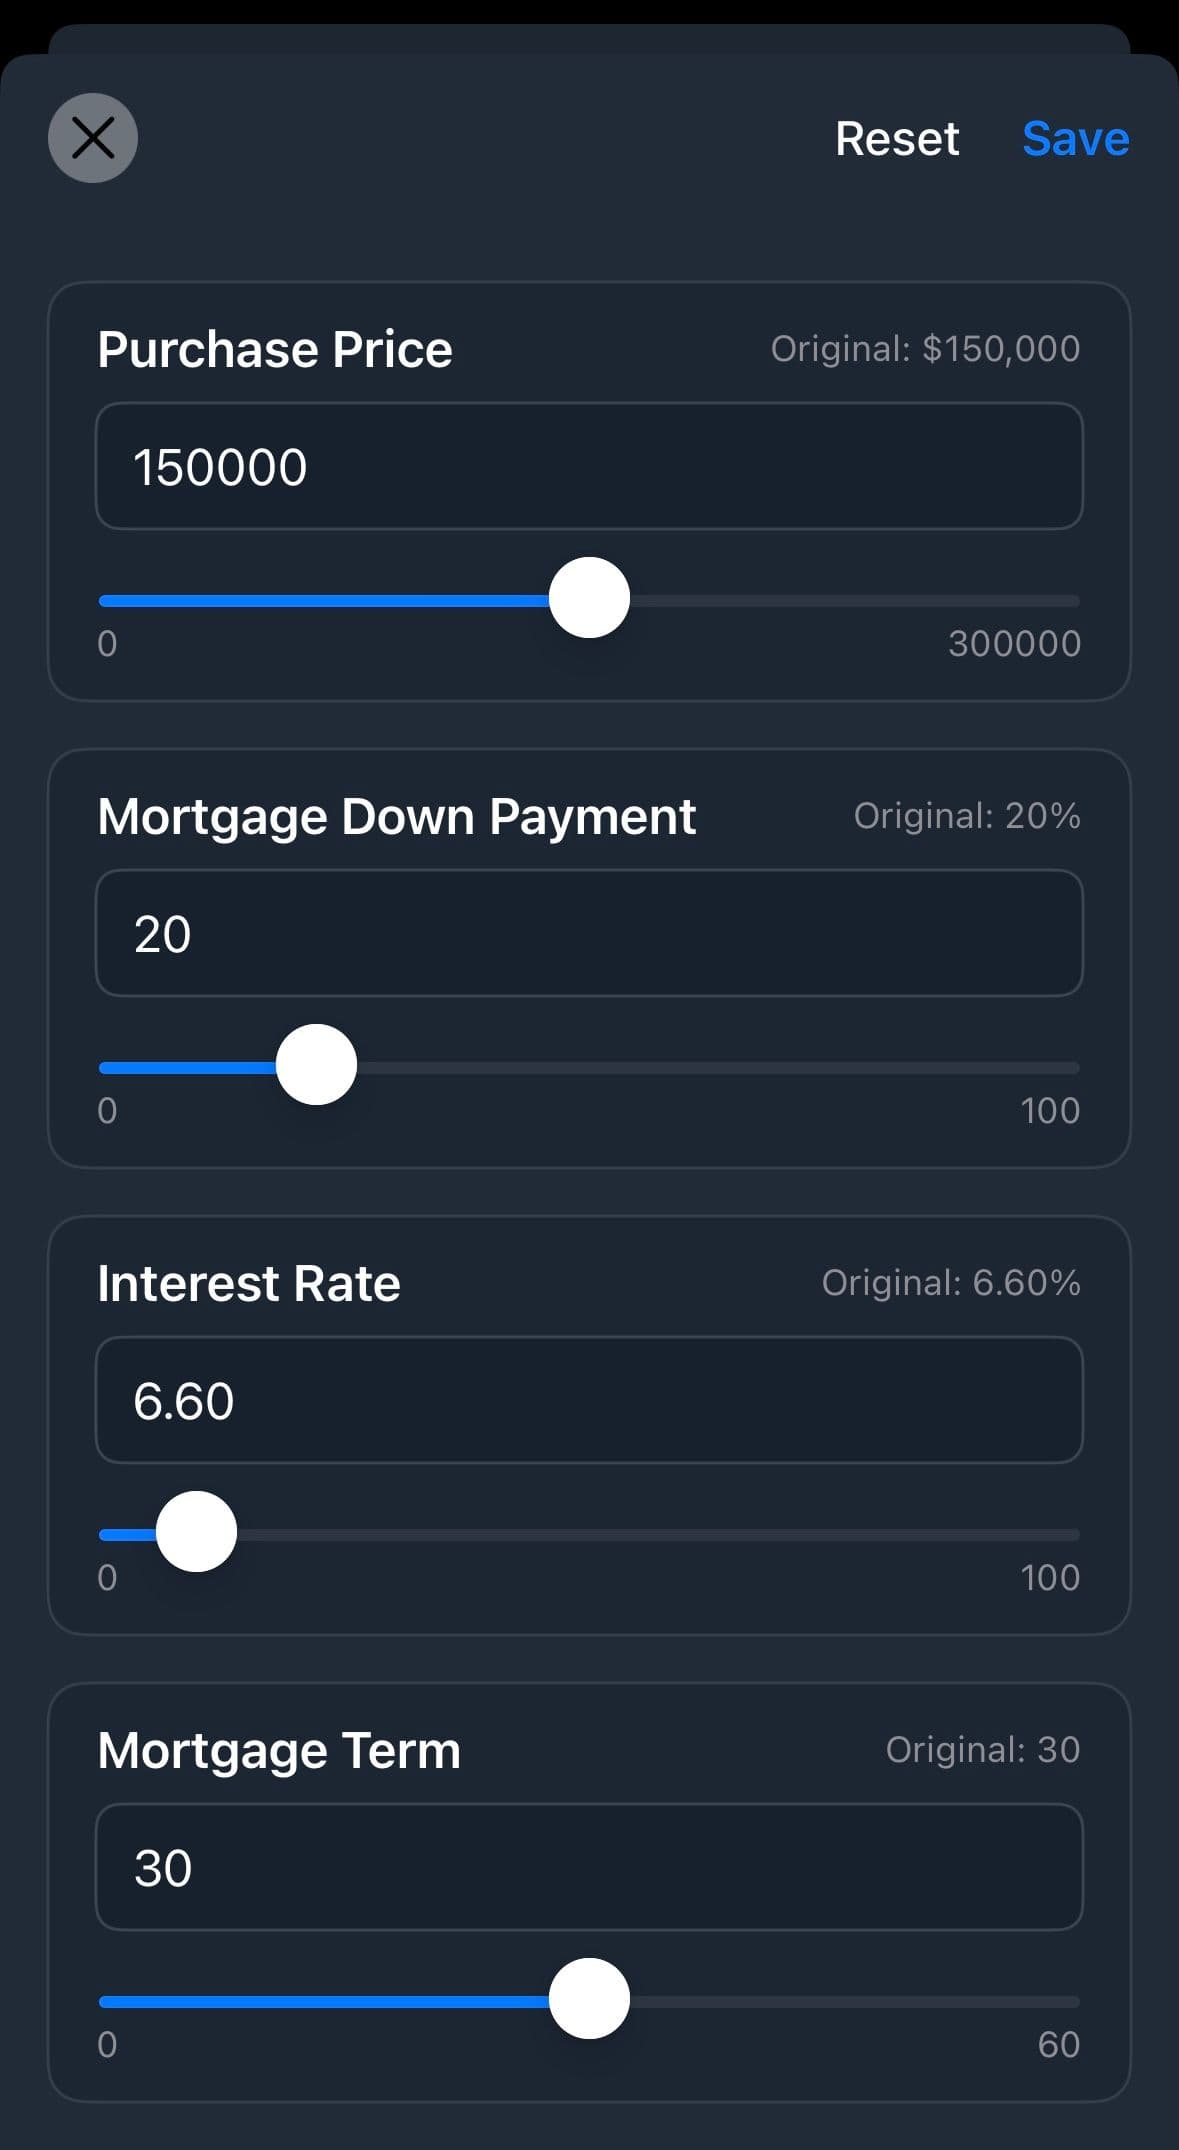The image size is (1179, 2150).
Task: Click the "Original: 30" label
Action: point(983,1750)
